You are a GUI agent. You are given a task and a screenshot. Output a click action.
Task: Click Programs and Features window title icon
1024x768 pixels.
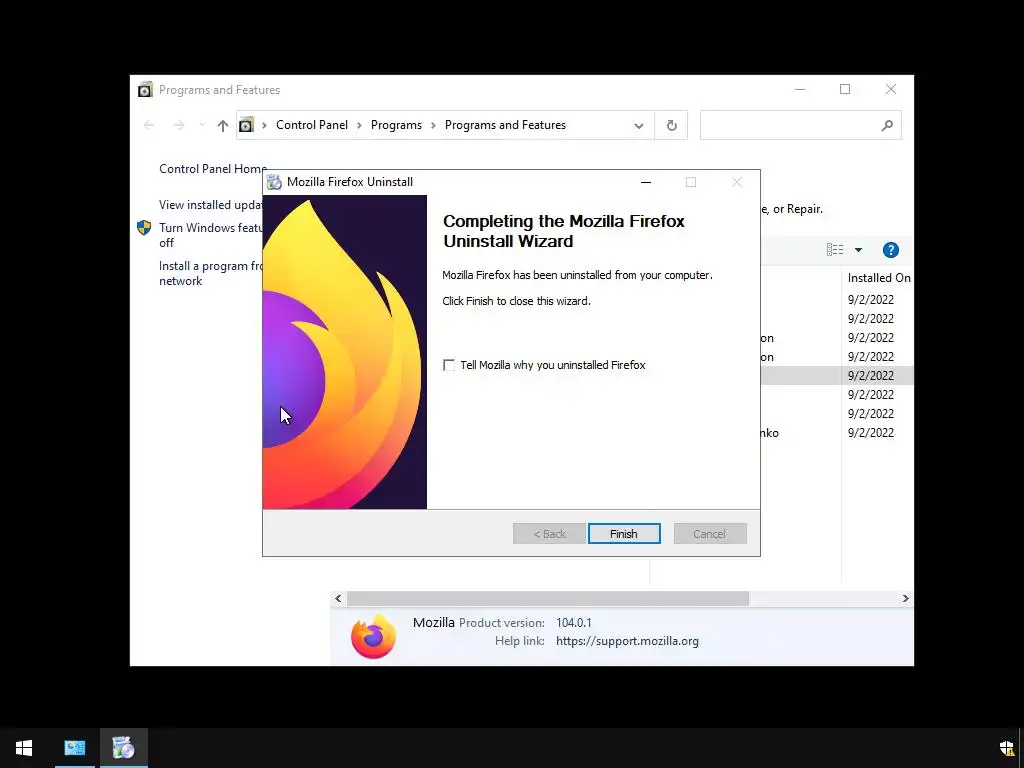(145, 89)
